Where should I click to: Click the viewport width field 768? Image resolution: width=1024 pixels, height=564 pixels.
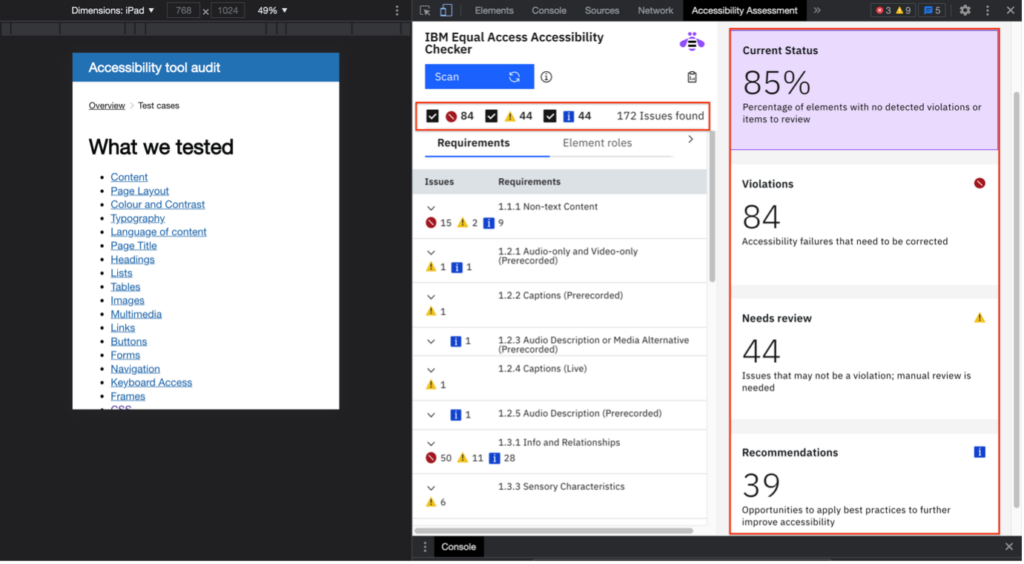coord(183,10)
